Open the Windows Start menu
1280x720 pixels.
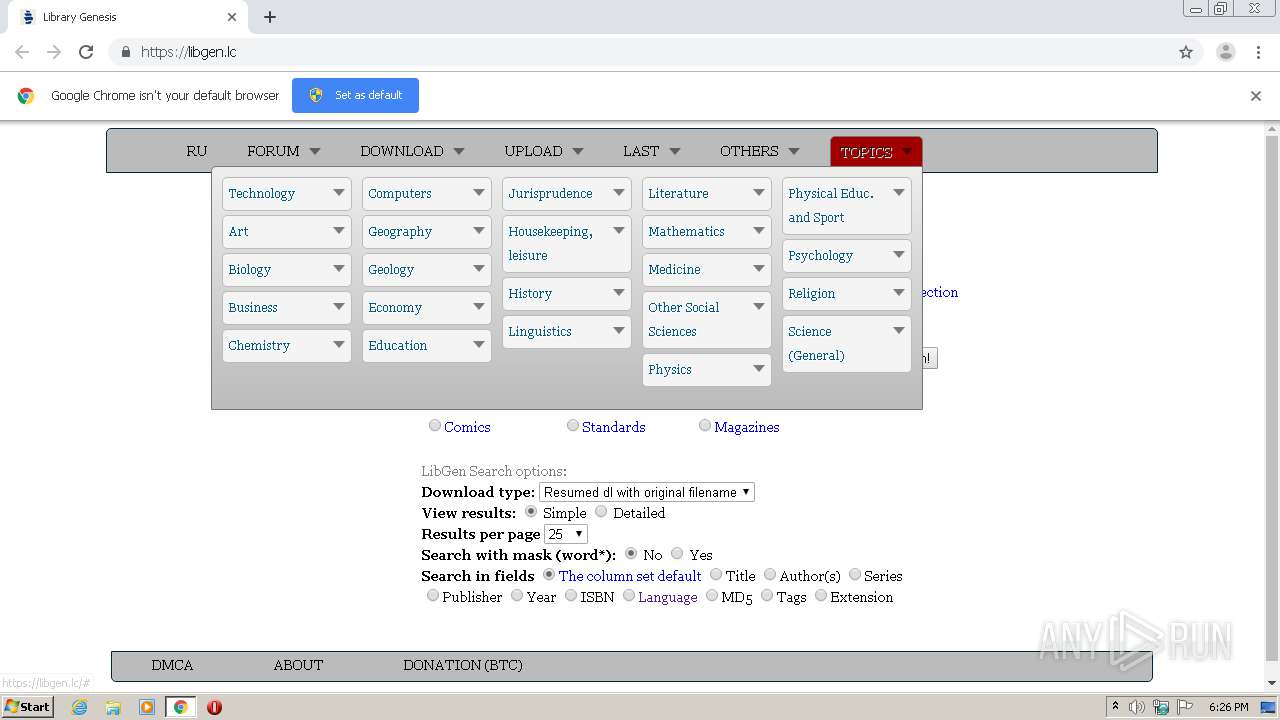[x=28, y=707]
